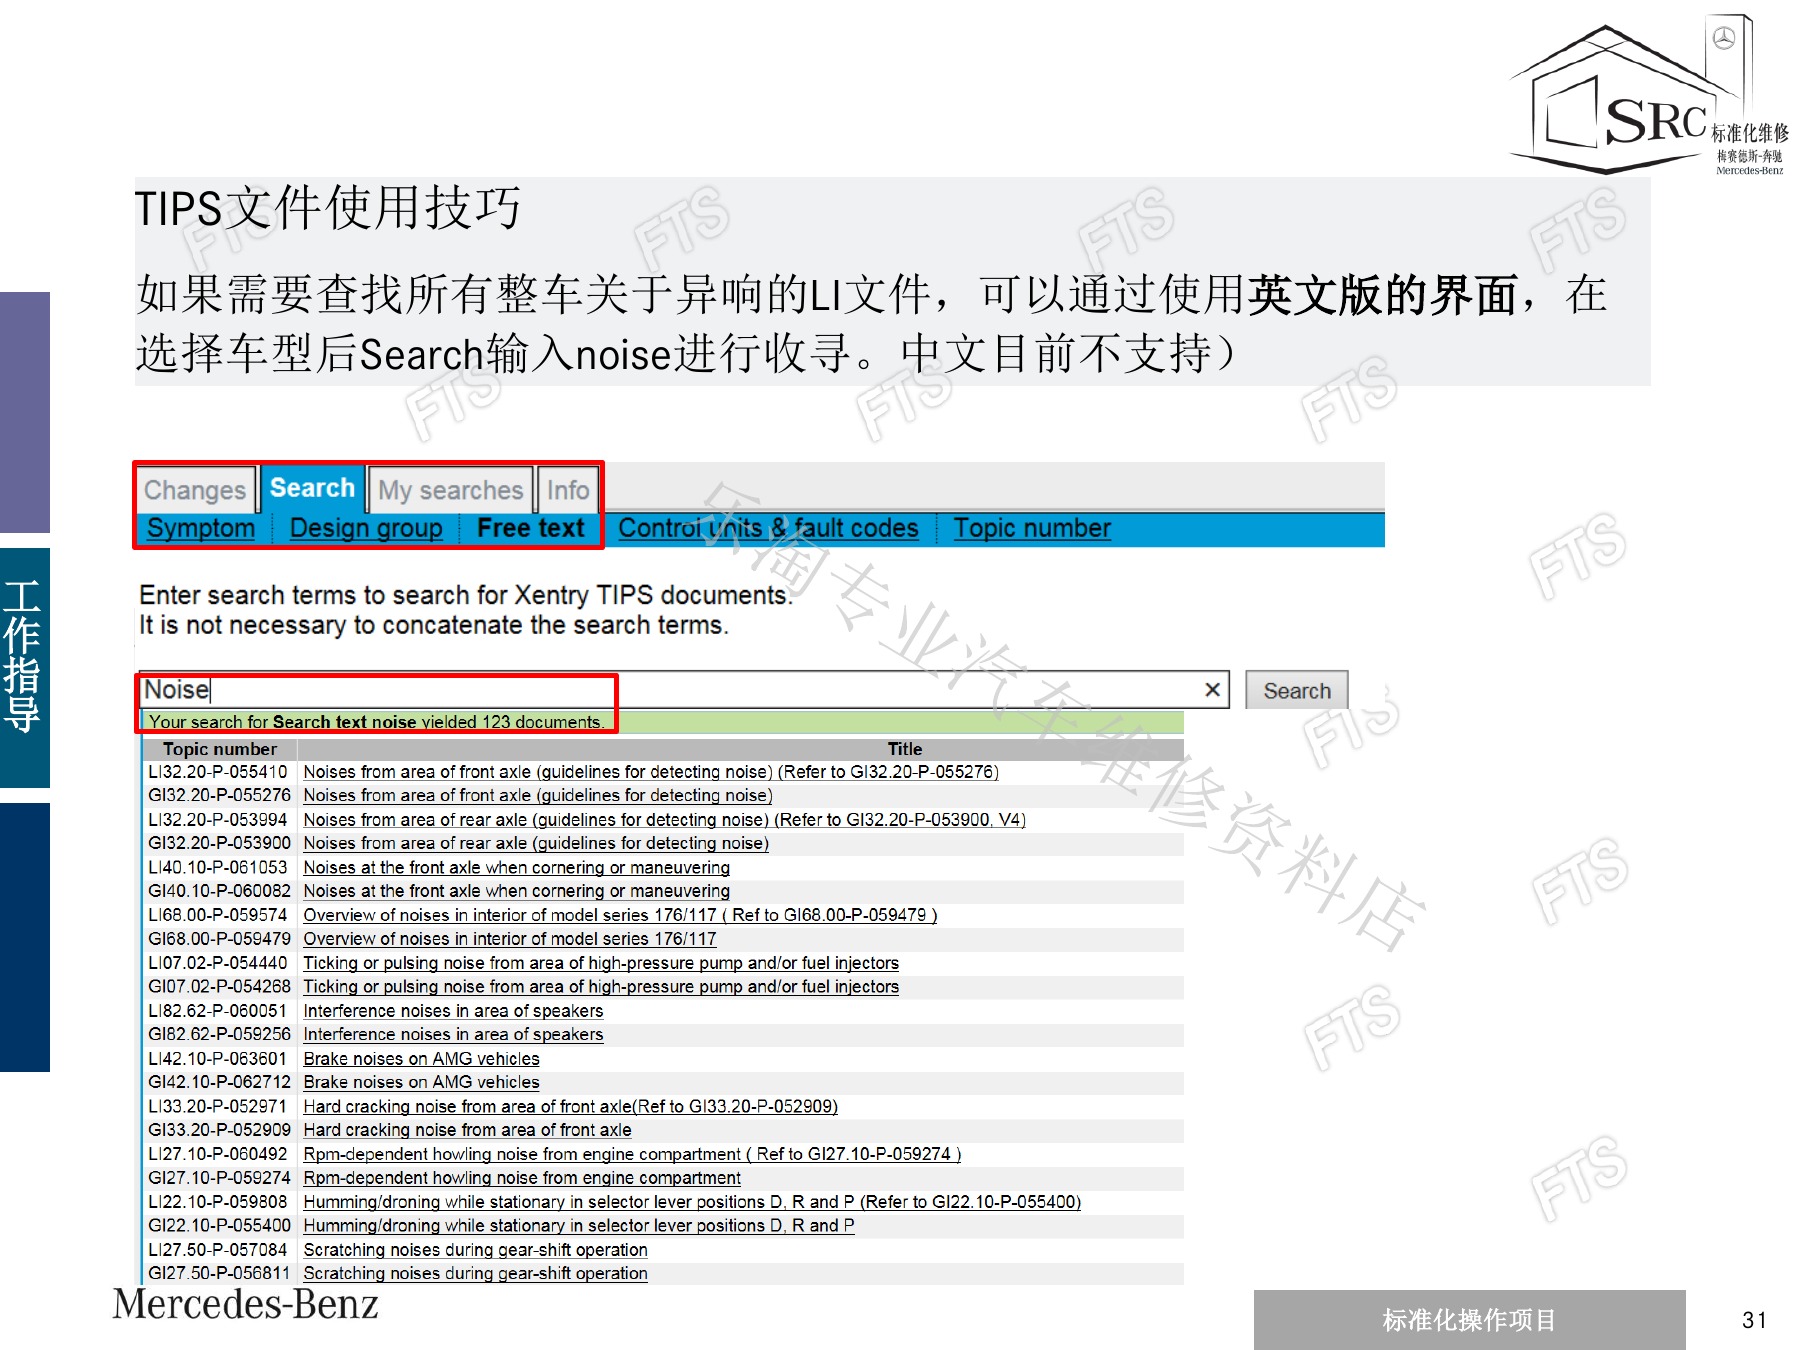Select topic number cell GI27.50-P-056811

tap(219, 1274)
